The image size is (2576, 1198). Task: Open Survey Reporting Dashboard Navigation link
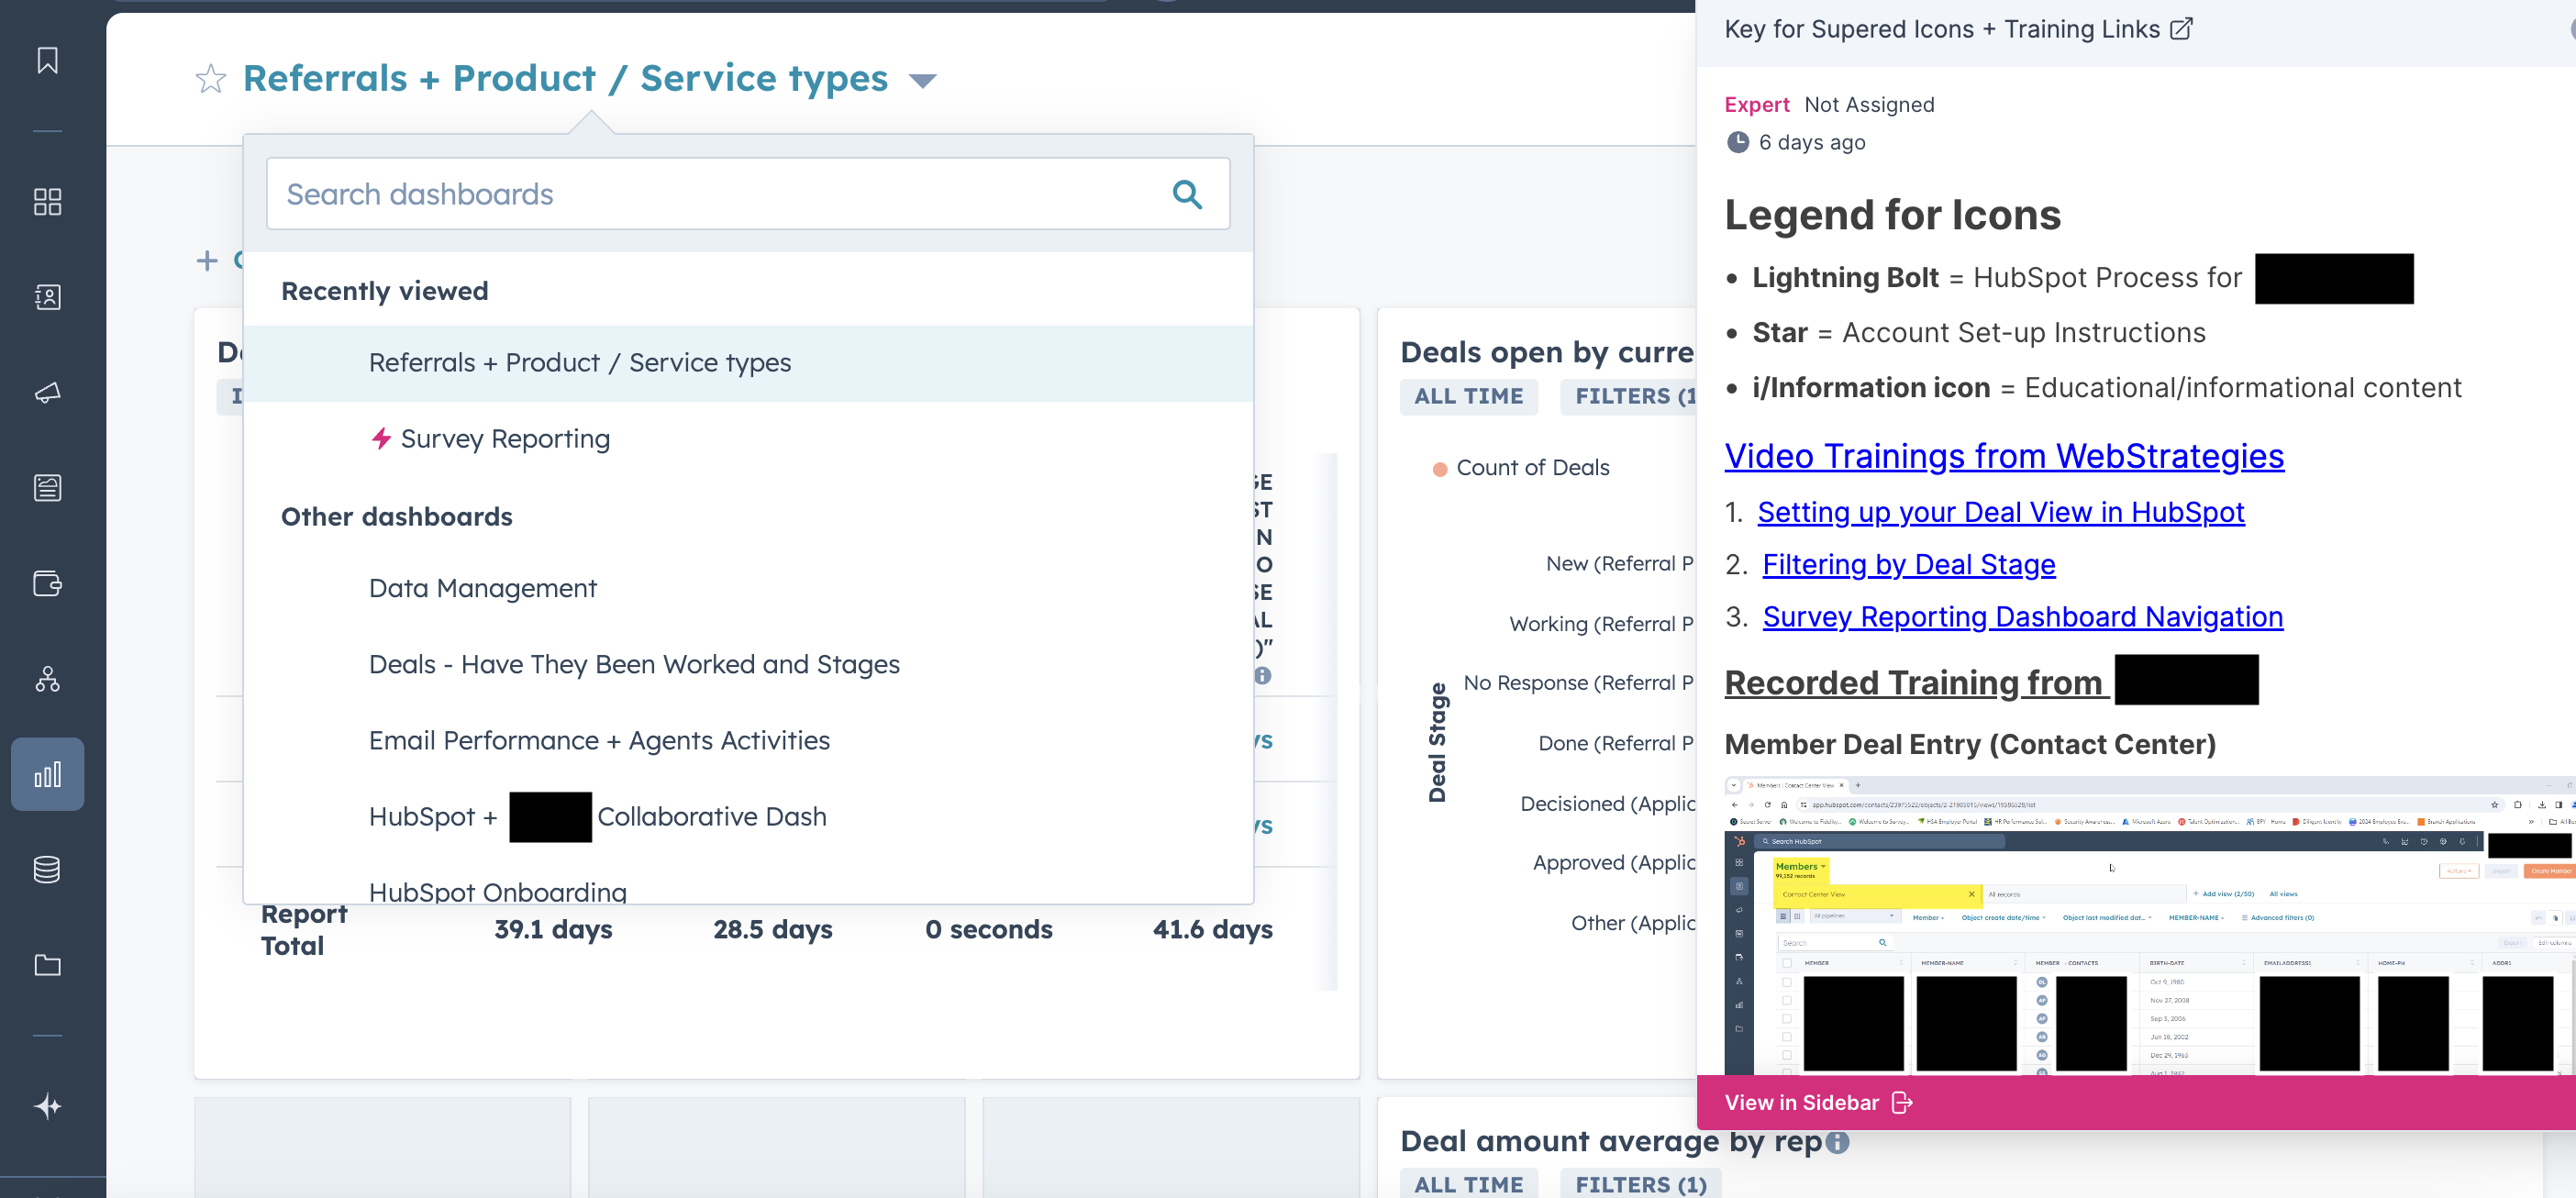[x=2022, y=617]
